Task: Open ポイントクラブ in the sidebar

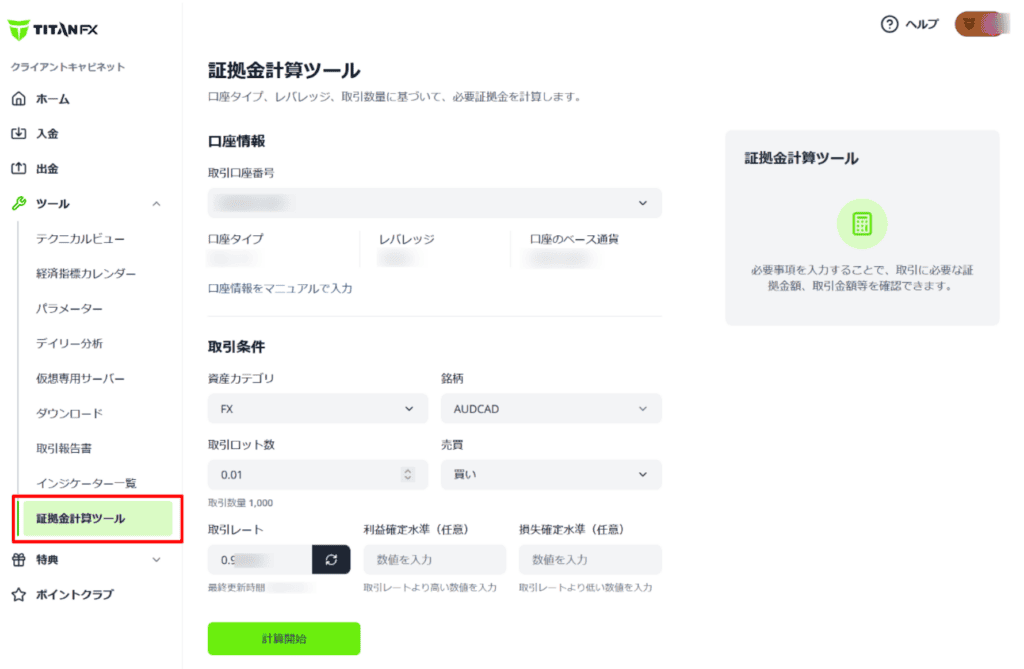Action: tap(74, 595)
